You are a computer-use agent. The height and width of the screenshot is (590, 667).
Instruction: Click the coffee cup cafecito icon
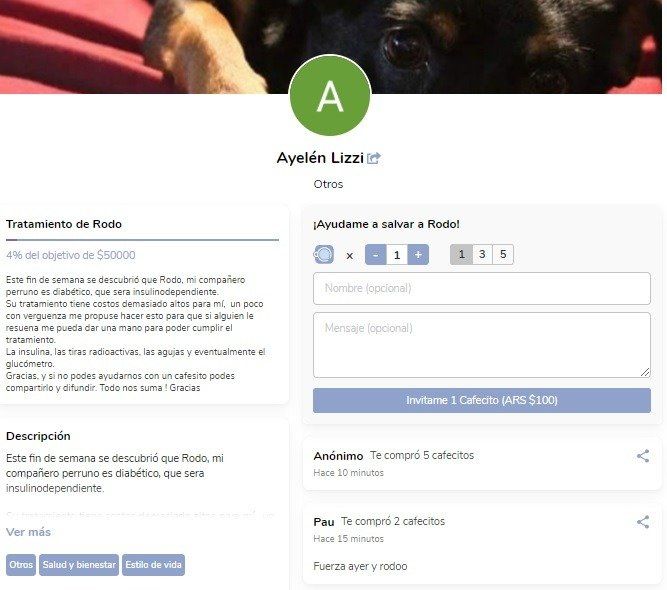tap(324, 254)
